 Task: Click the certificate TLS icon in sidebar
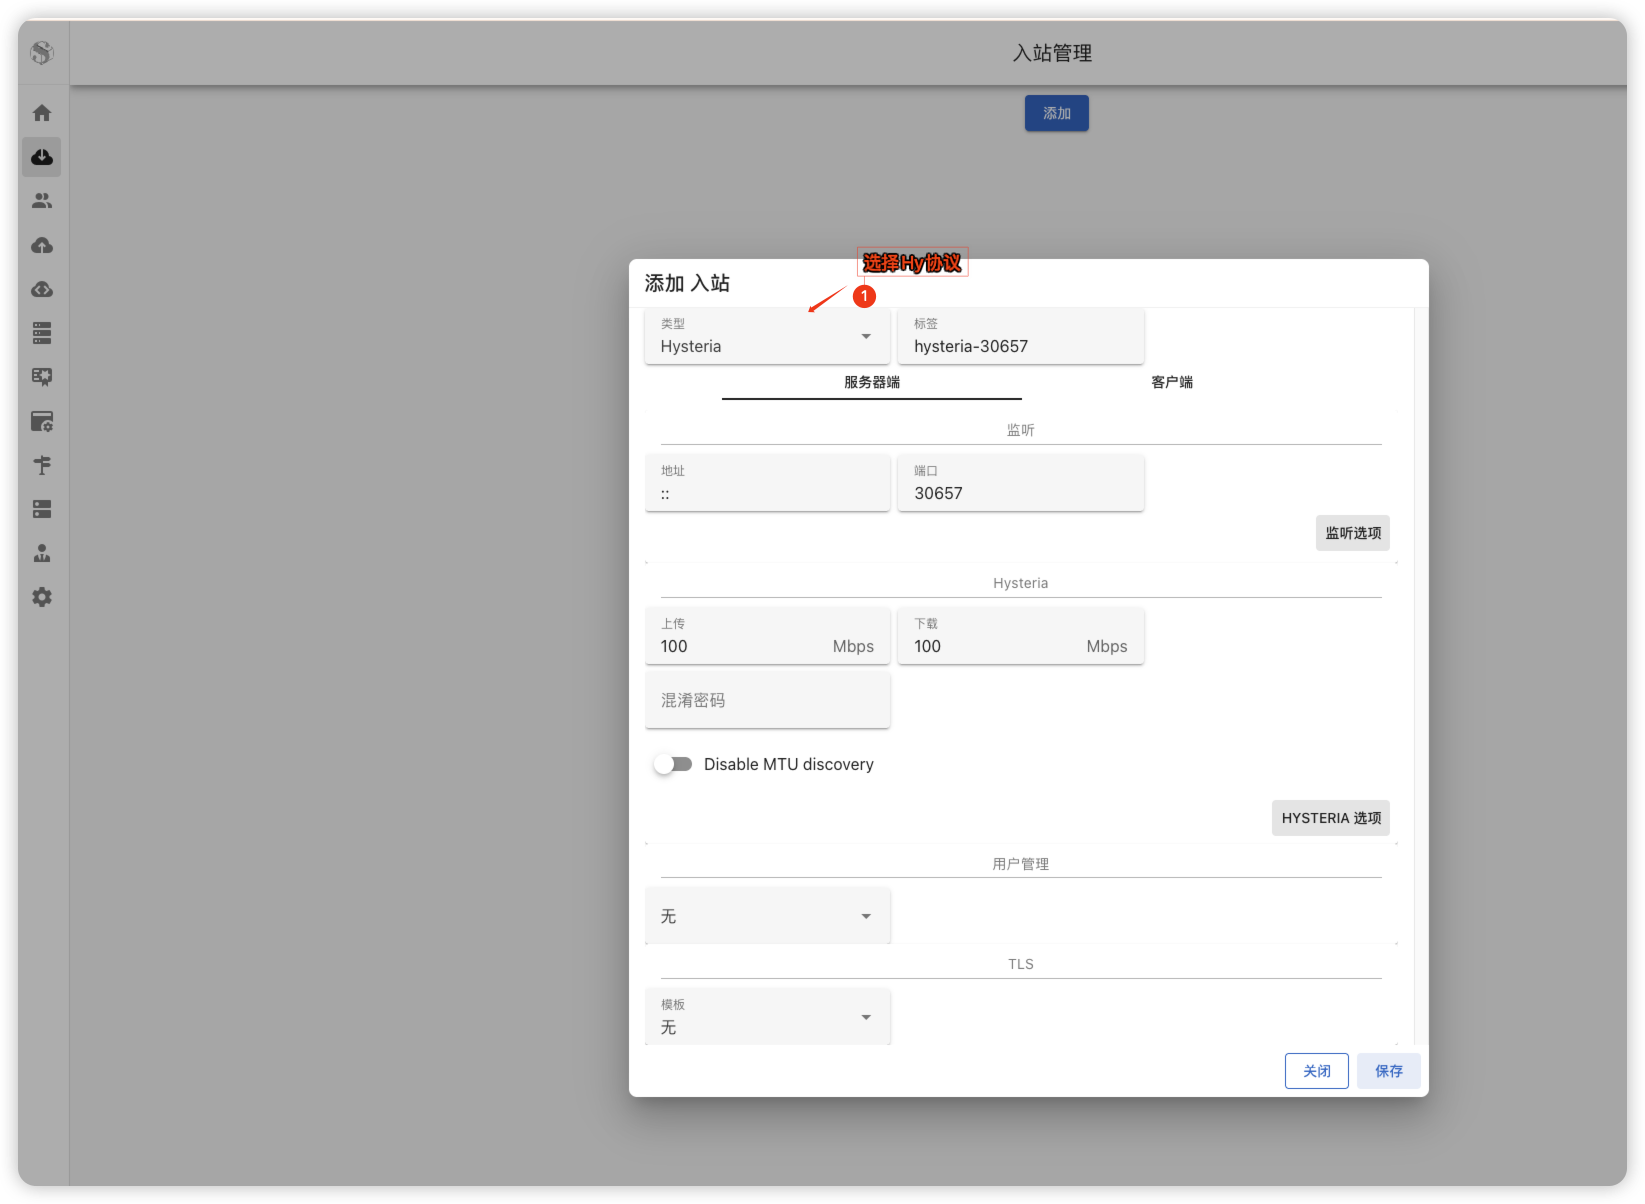tap(42, 377)
